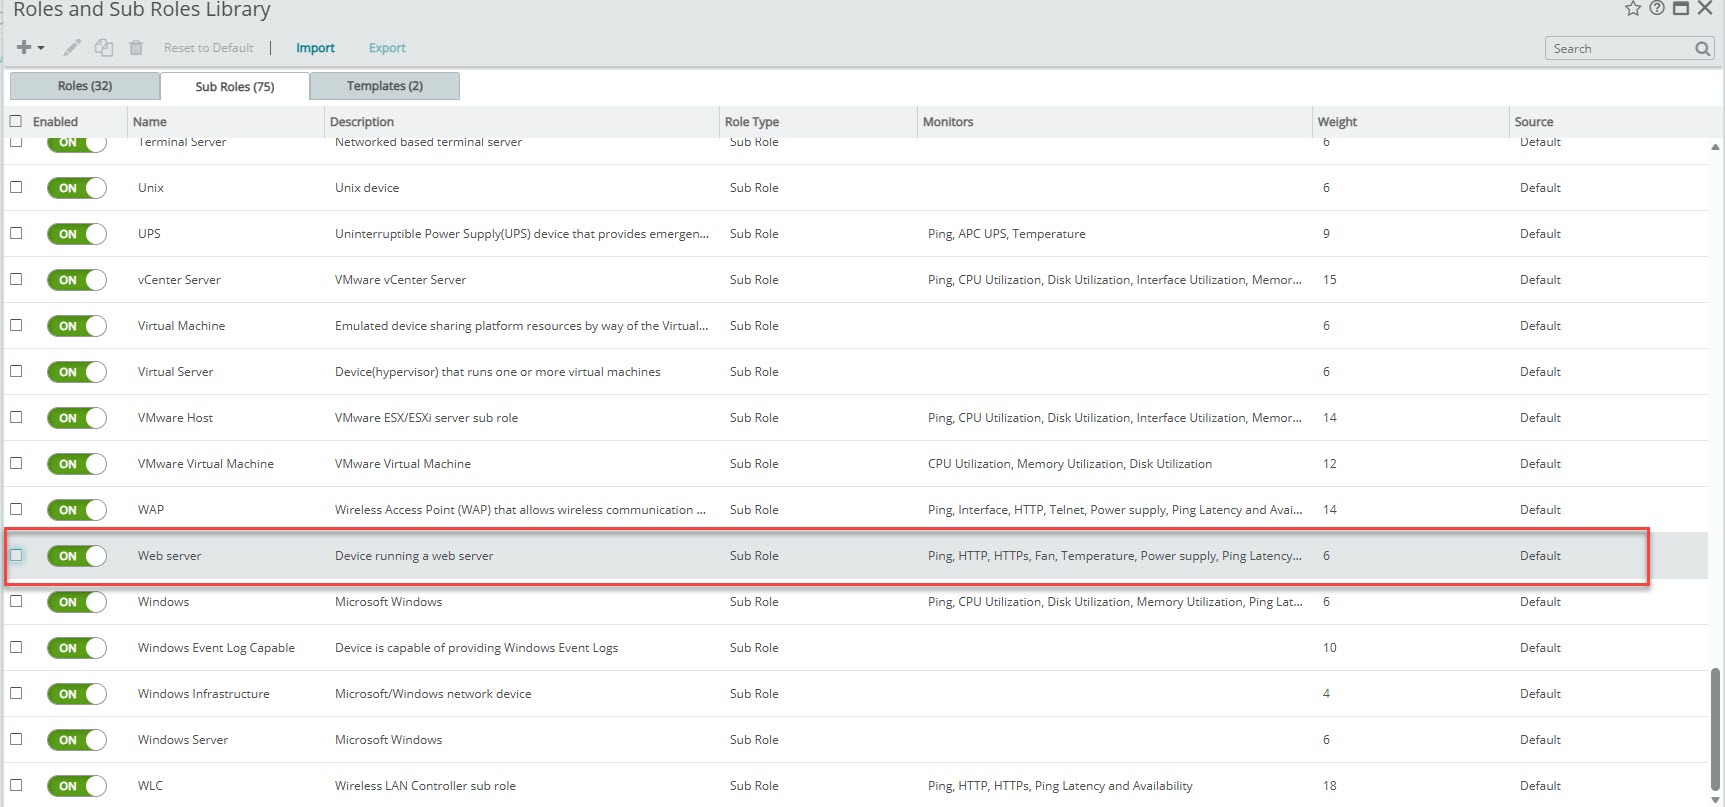
Task: Click 'Windows Infrastructure' row name
Action: coord(204,694)
